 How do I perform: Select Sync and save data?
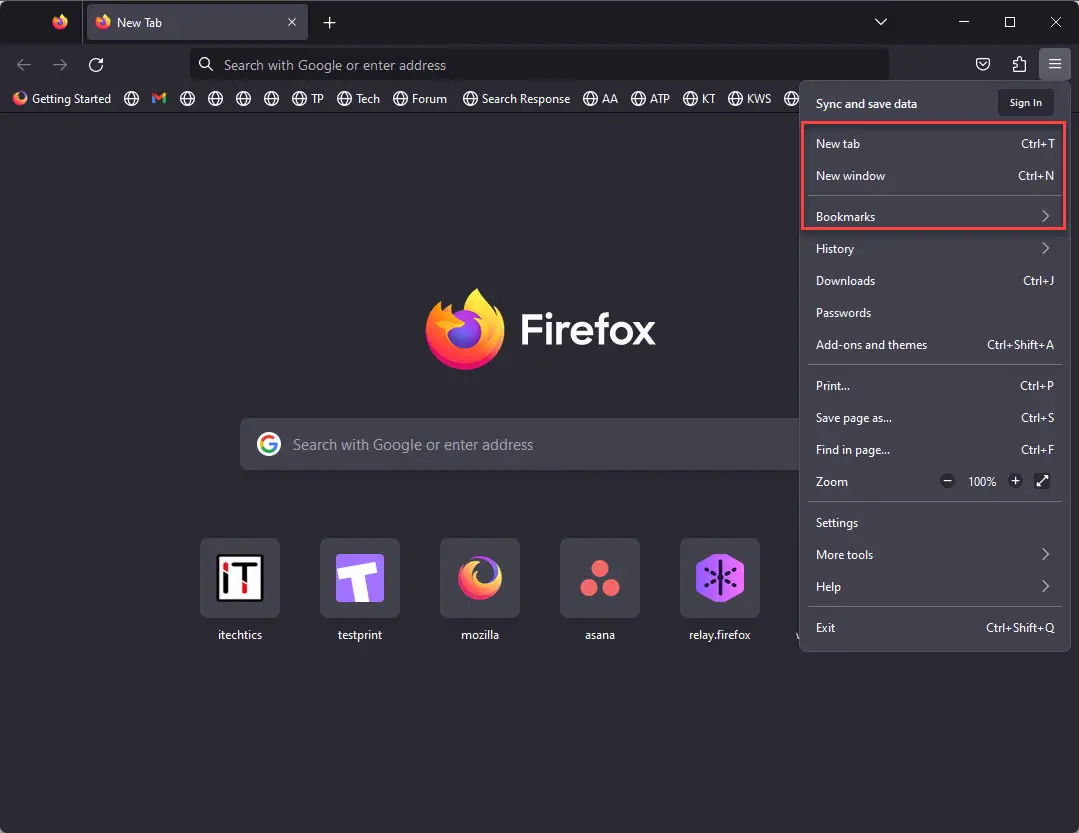[x=866, y=104]
